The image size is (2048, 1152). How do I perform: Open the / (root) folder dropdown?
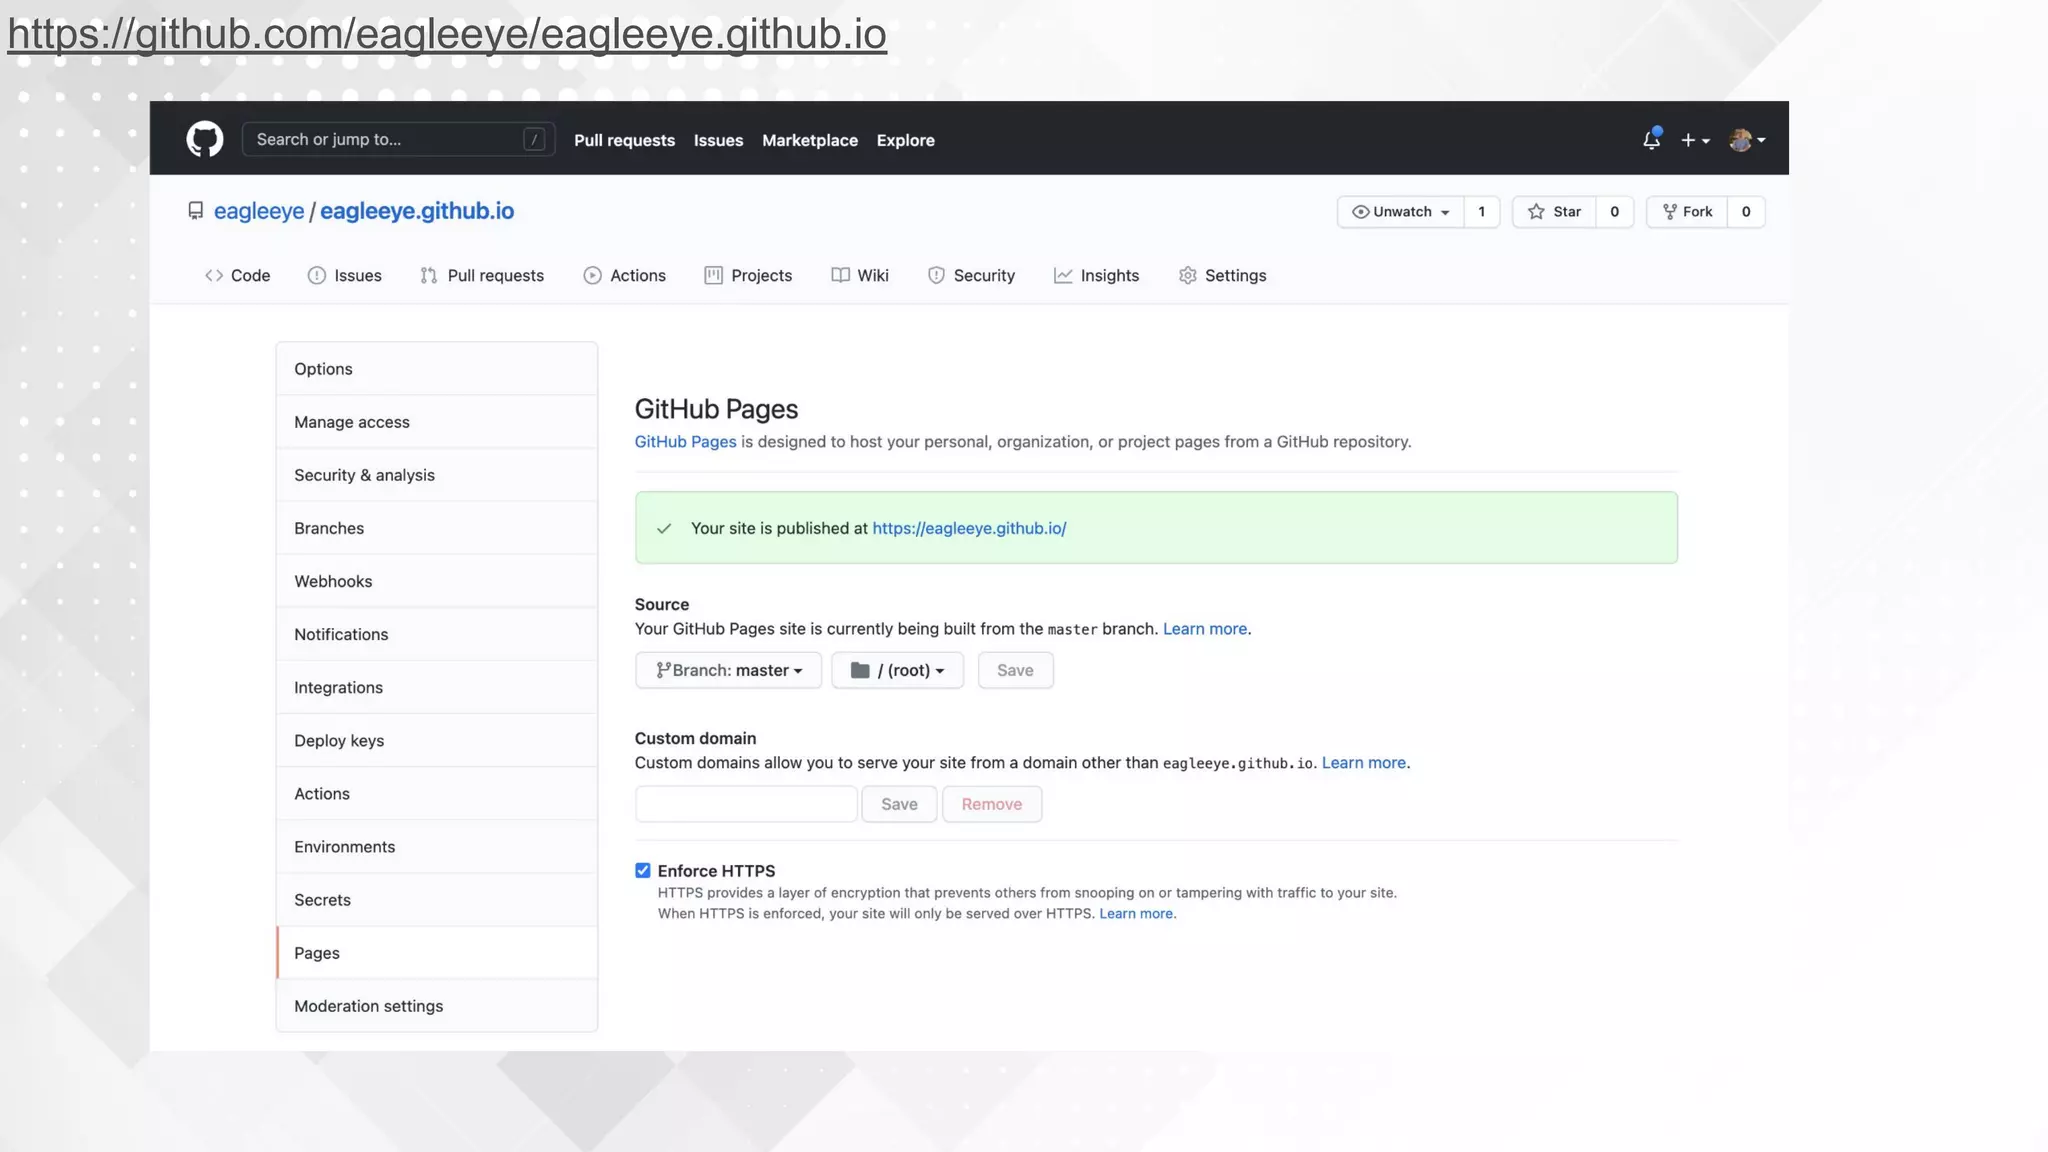[x=897, y=670]
